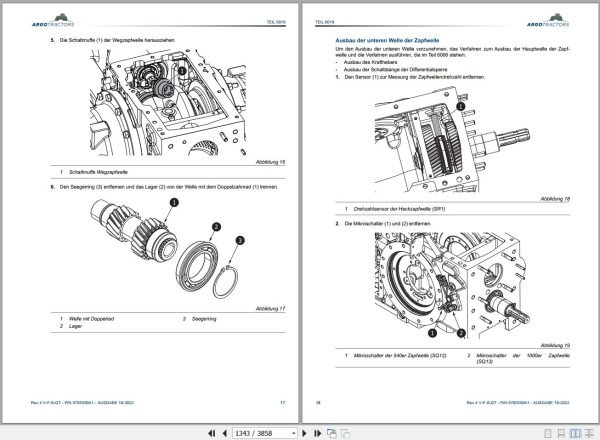600x440 pixels.
Task: Select the two-page facing layout
Action: point(575,433)
